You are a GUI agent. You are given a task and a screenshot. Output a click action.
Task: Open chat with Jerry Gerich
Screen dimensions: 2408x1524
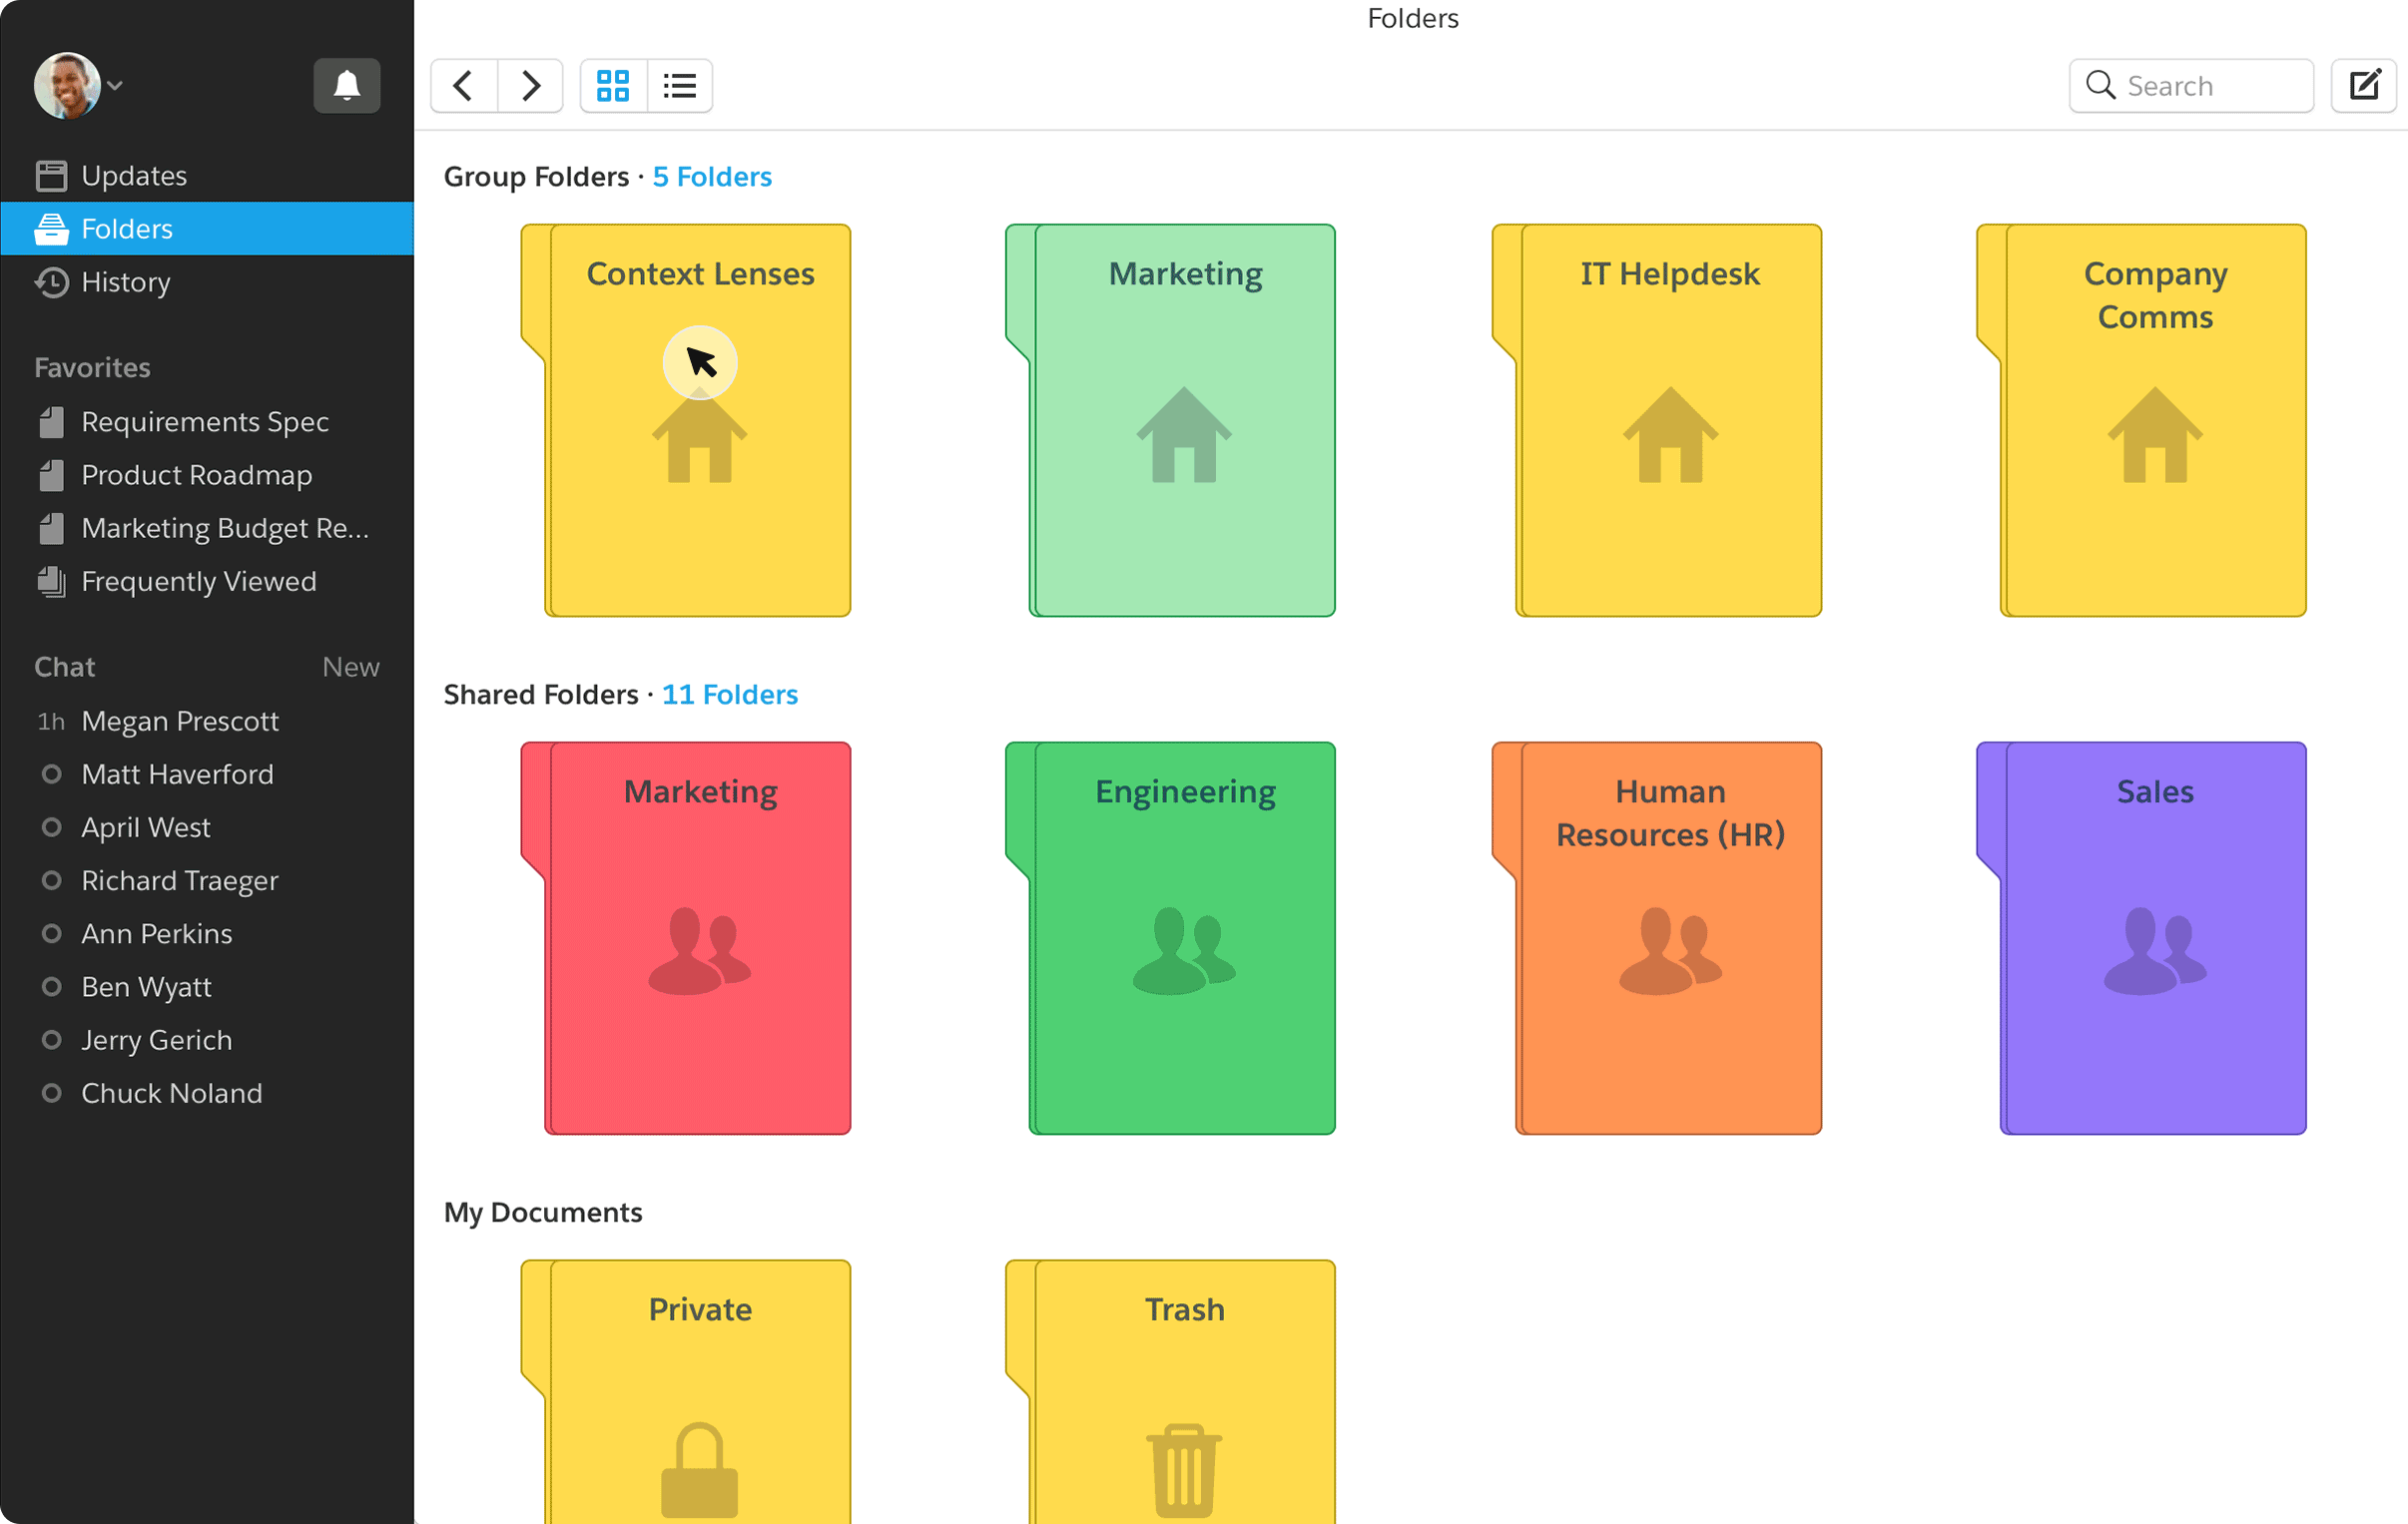(x=207, y=1040)
